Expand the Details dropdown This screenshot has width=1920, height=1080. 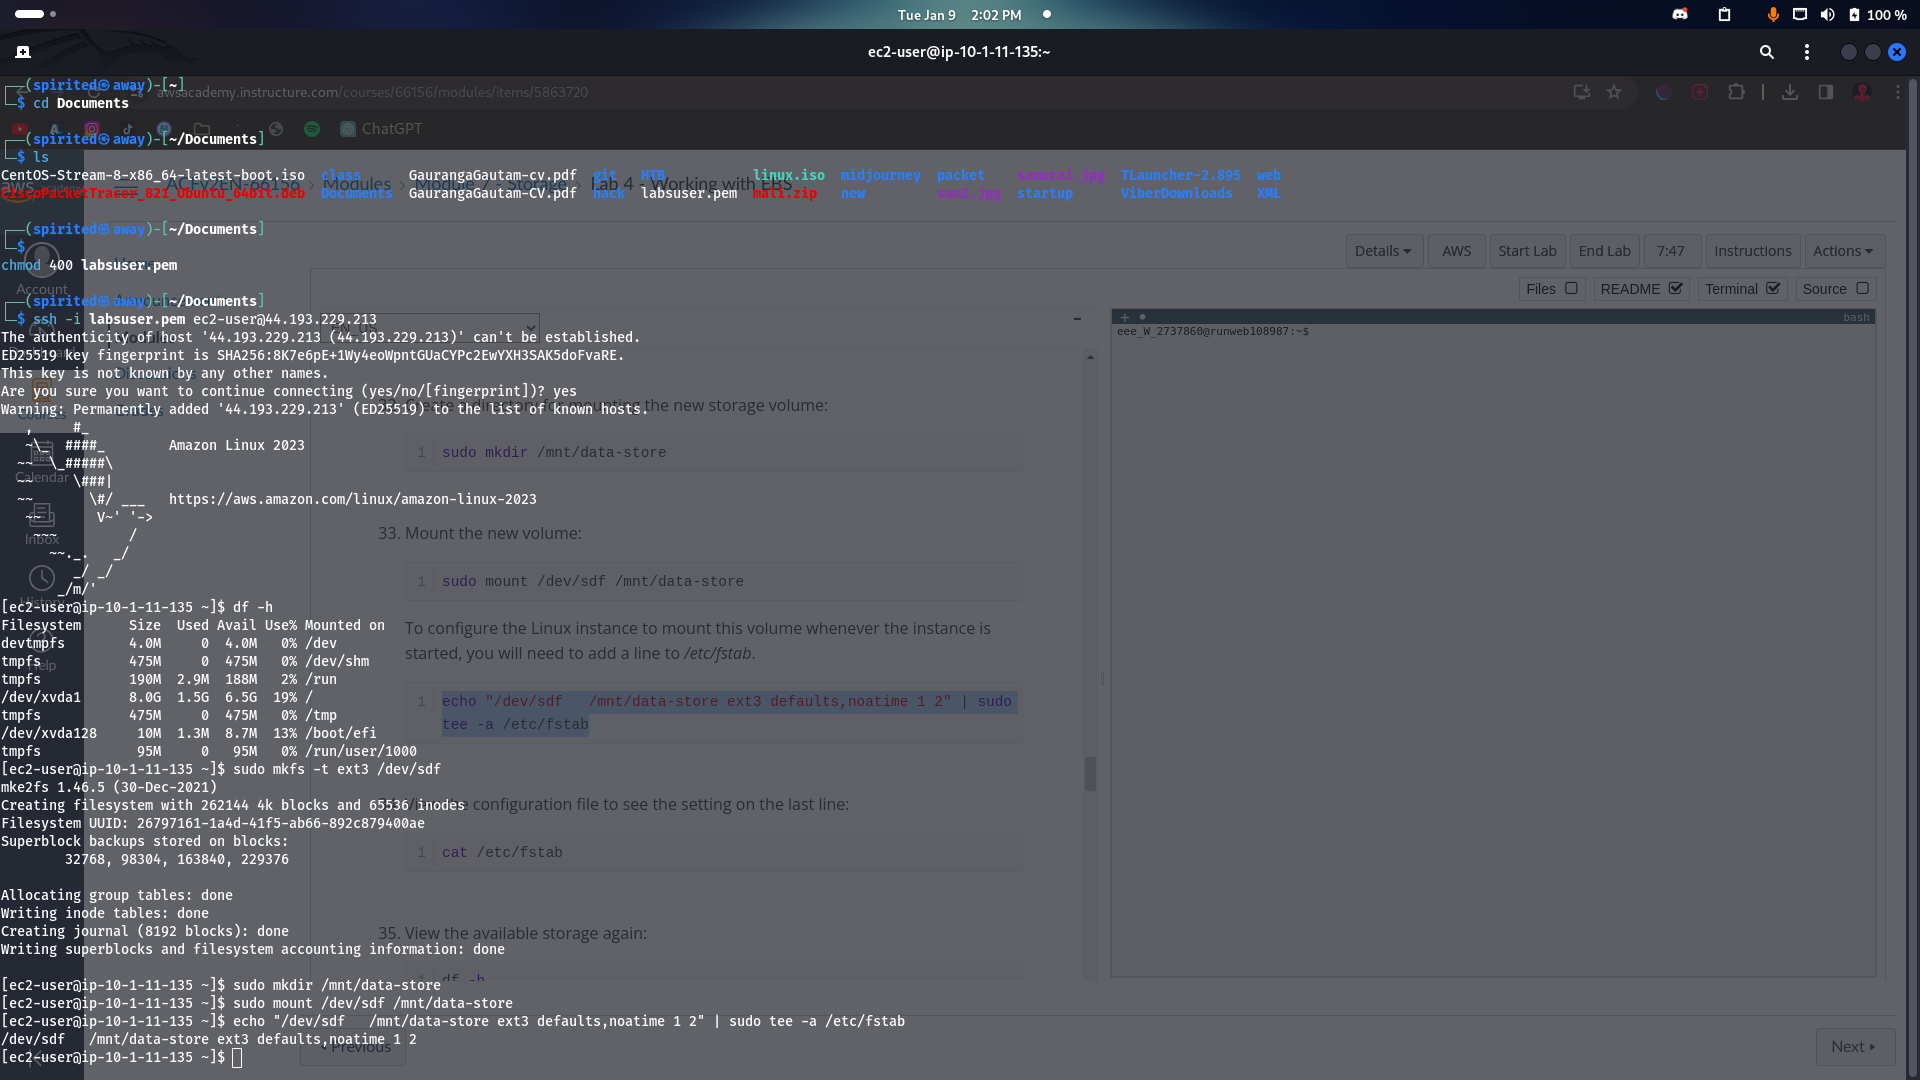(x=1382, y=251)
